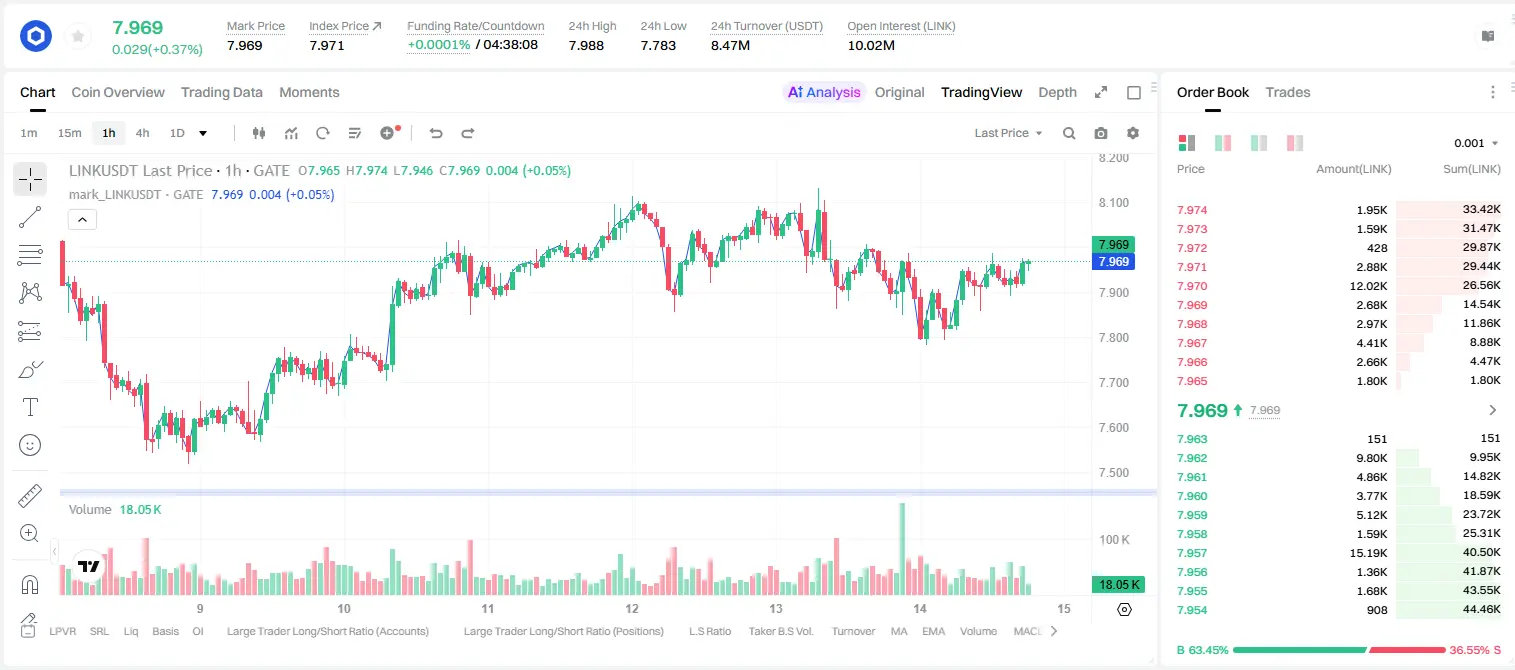Select the 4h timeframe

point(142,133)
